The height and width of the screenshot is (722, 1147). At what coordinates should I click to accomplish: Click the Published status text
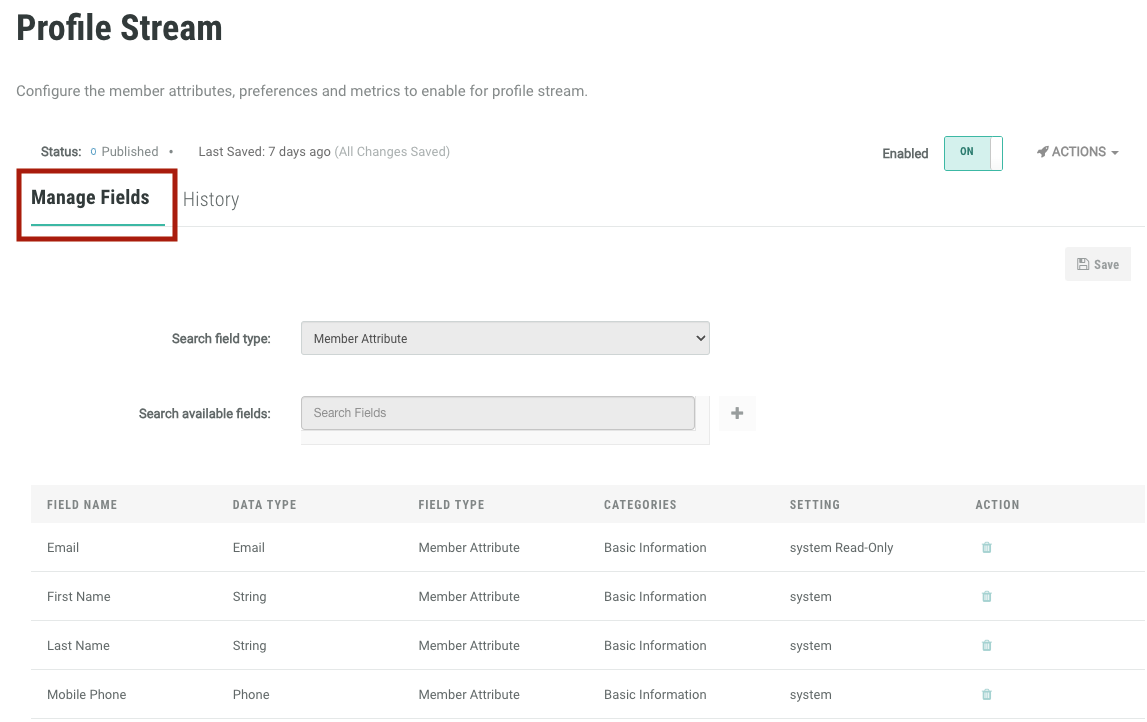pos(130,152)
